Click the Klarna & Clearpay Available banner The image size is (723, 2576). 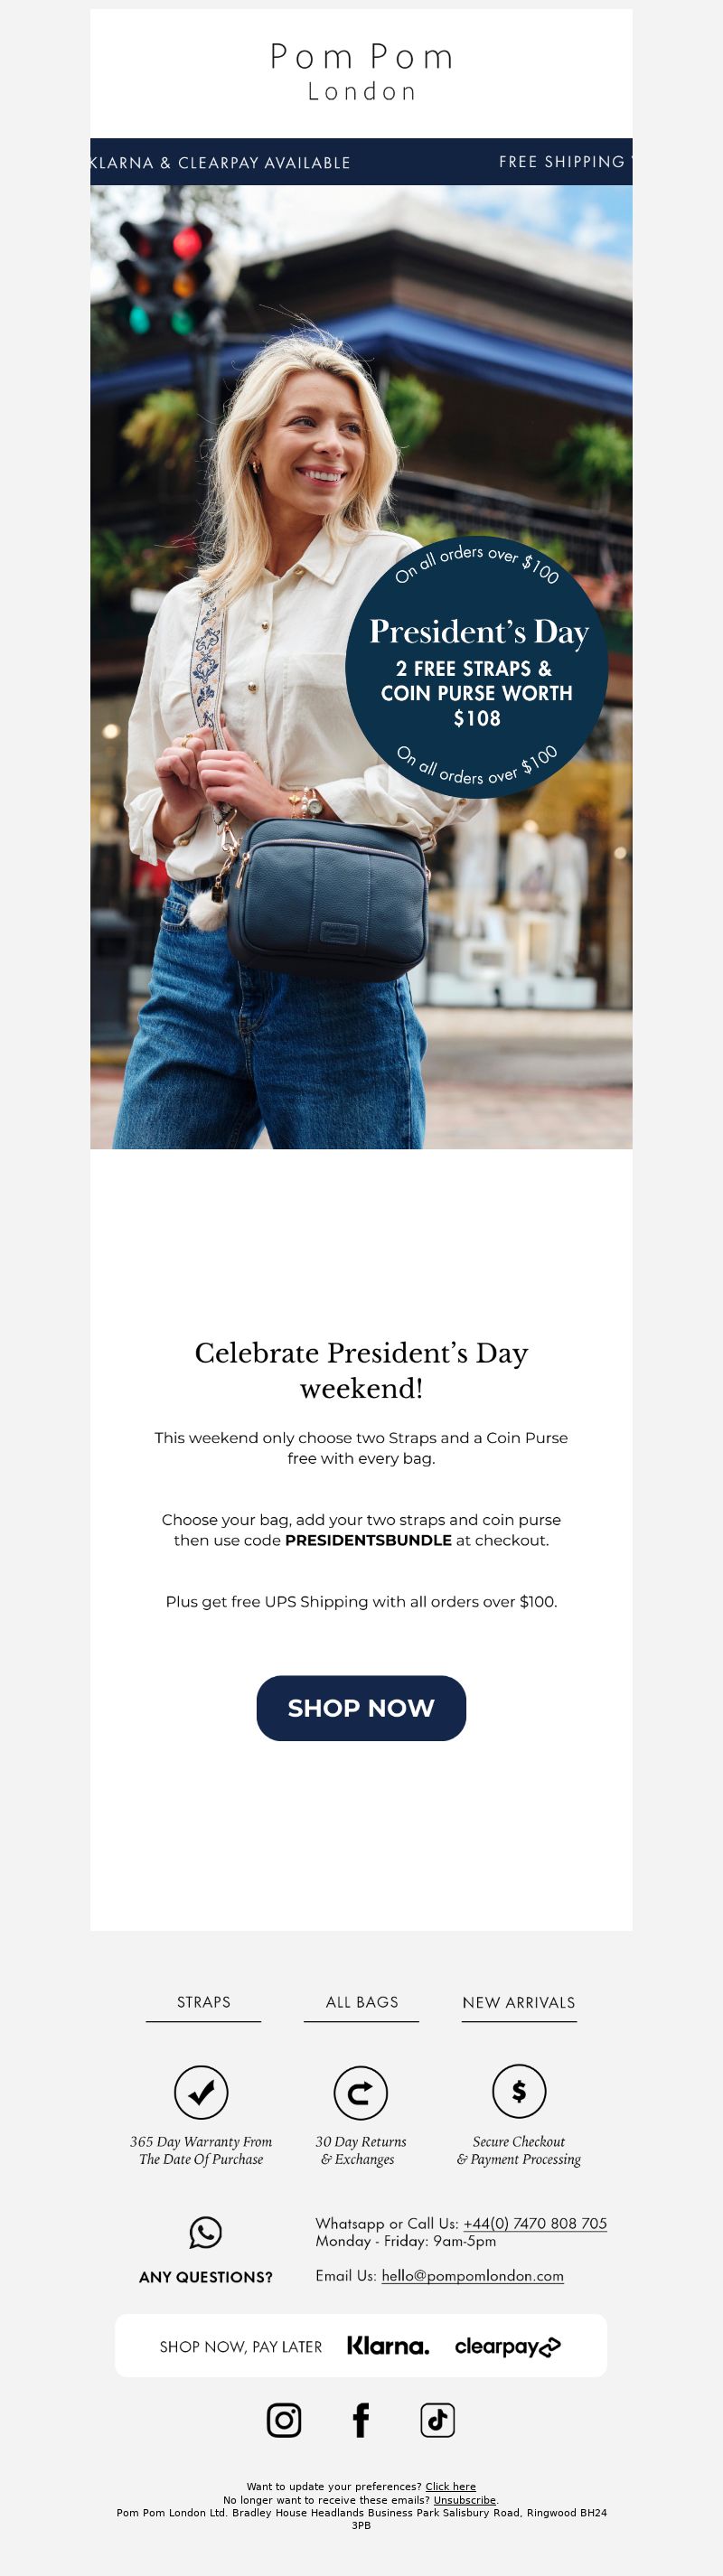(220, 162)
